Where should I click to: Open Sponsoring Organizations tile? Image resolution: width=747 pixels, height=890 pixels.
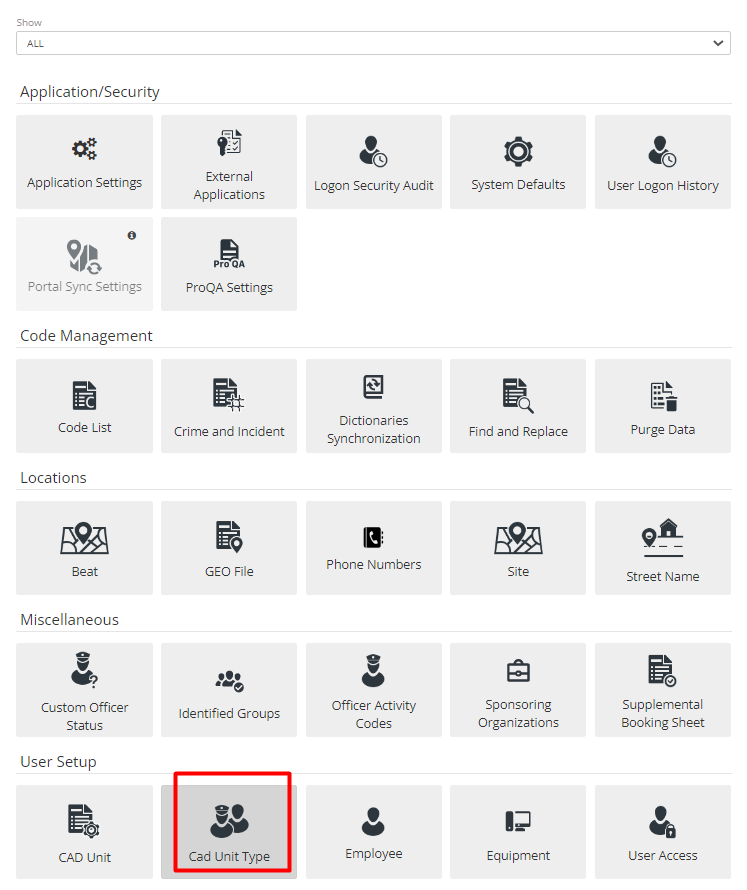[518, 690]
